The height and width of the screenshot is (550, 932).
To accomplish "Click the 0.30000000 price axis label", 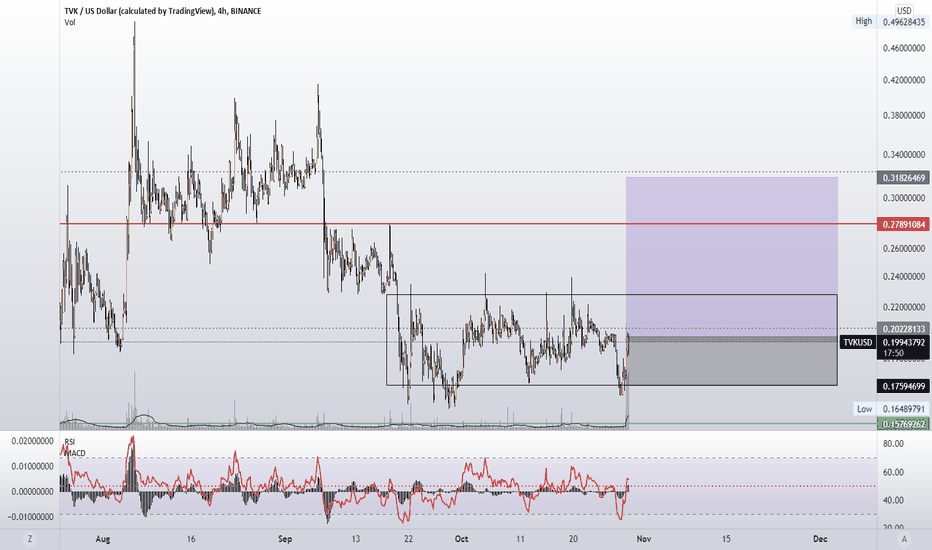I will pos(904,197).
